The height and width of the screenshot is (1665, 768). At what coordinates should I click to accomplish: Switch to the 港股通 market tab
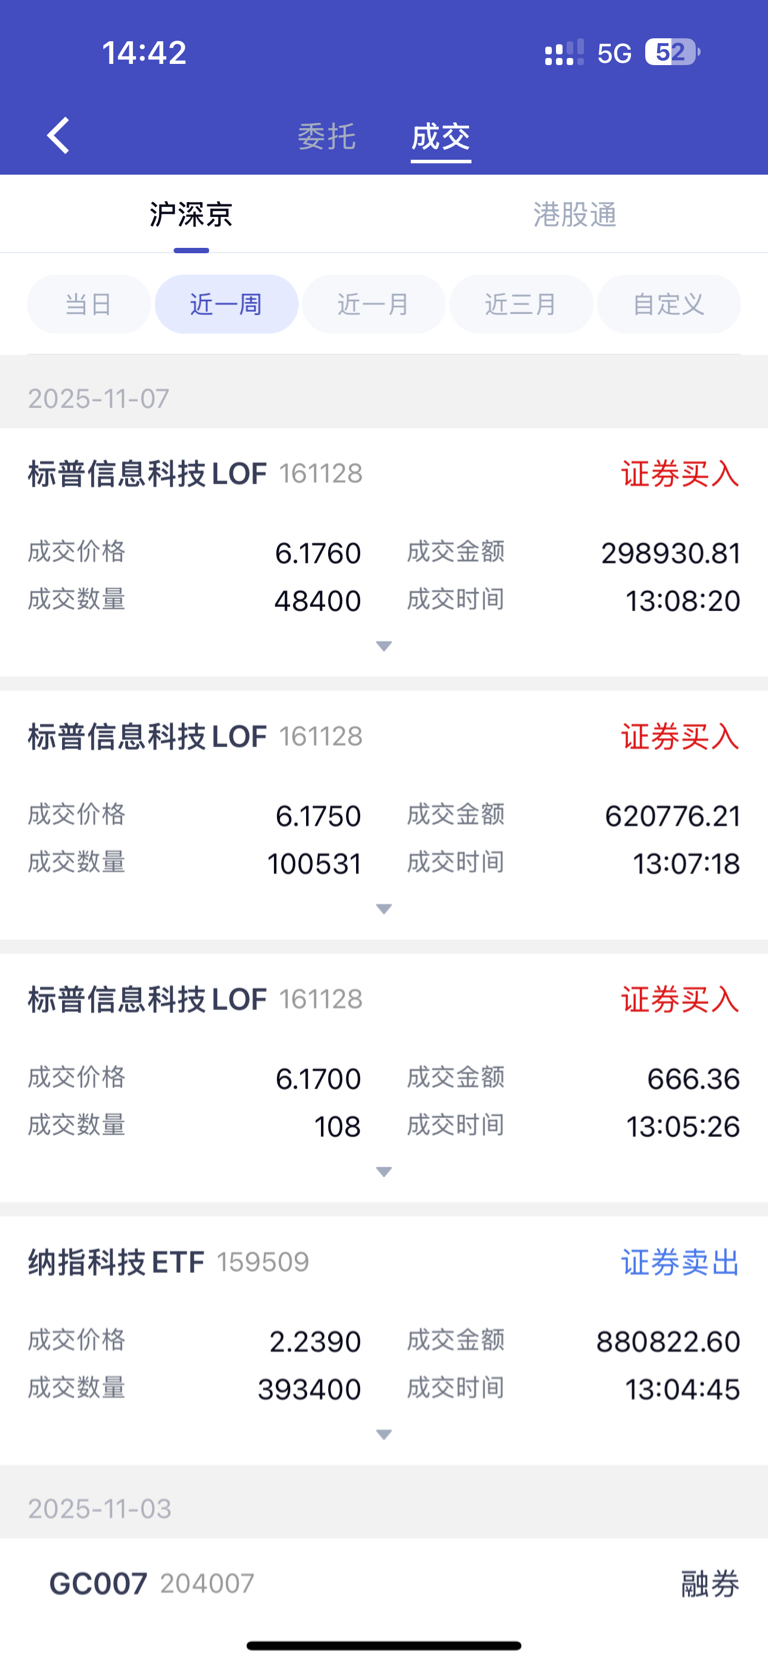pos(574,214)
